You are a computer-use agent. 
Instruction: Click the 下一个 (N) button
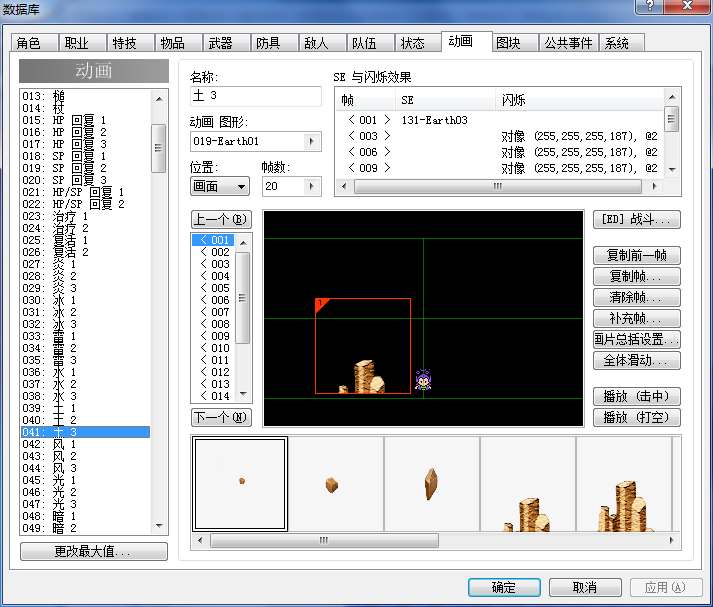[221, 417]
